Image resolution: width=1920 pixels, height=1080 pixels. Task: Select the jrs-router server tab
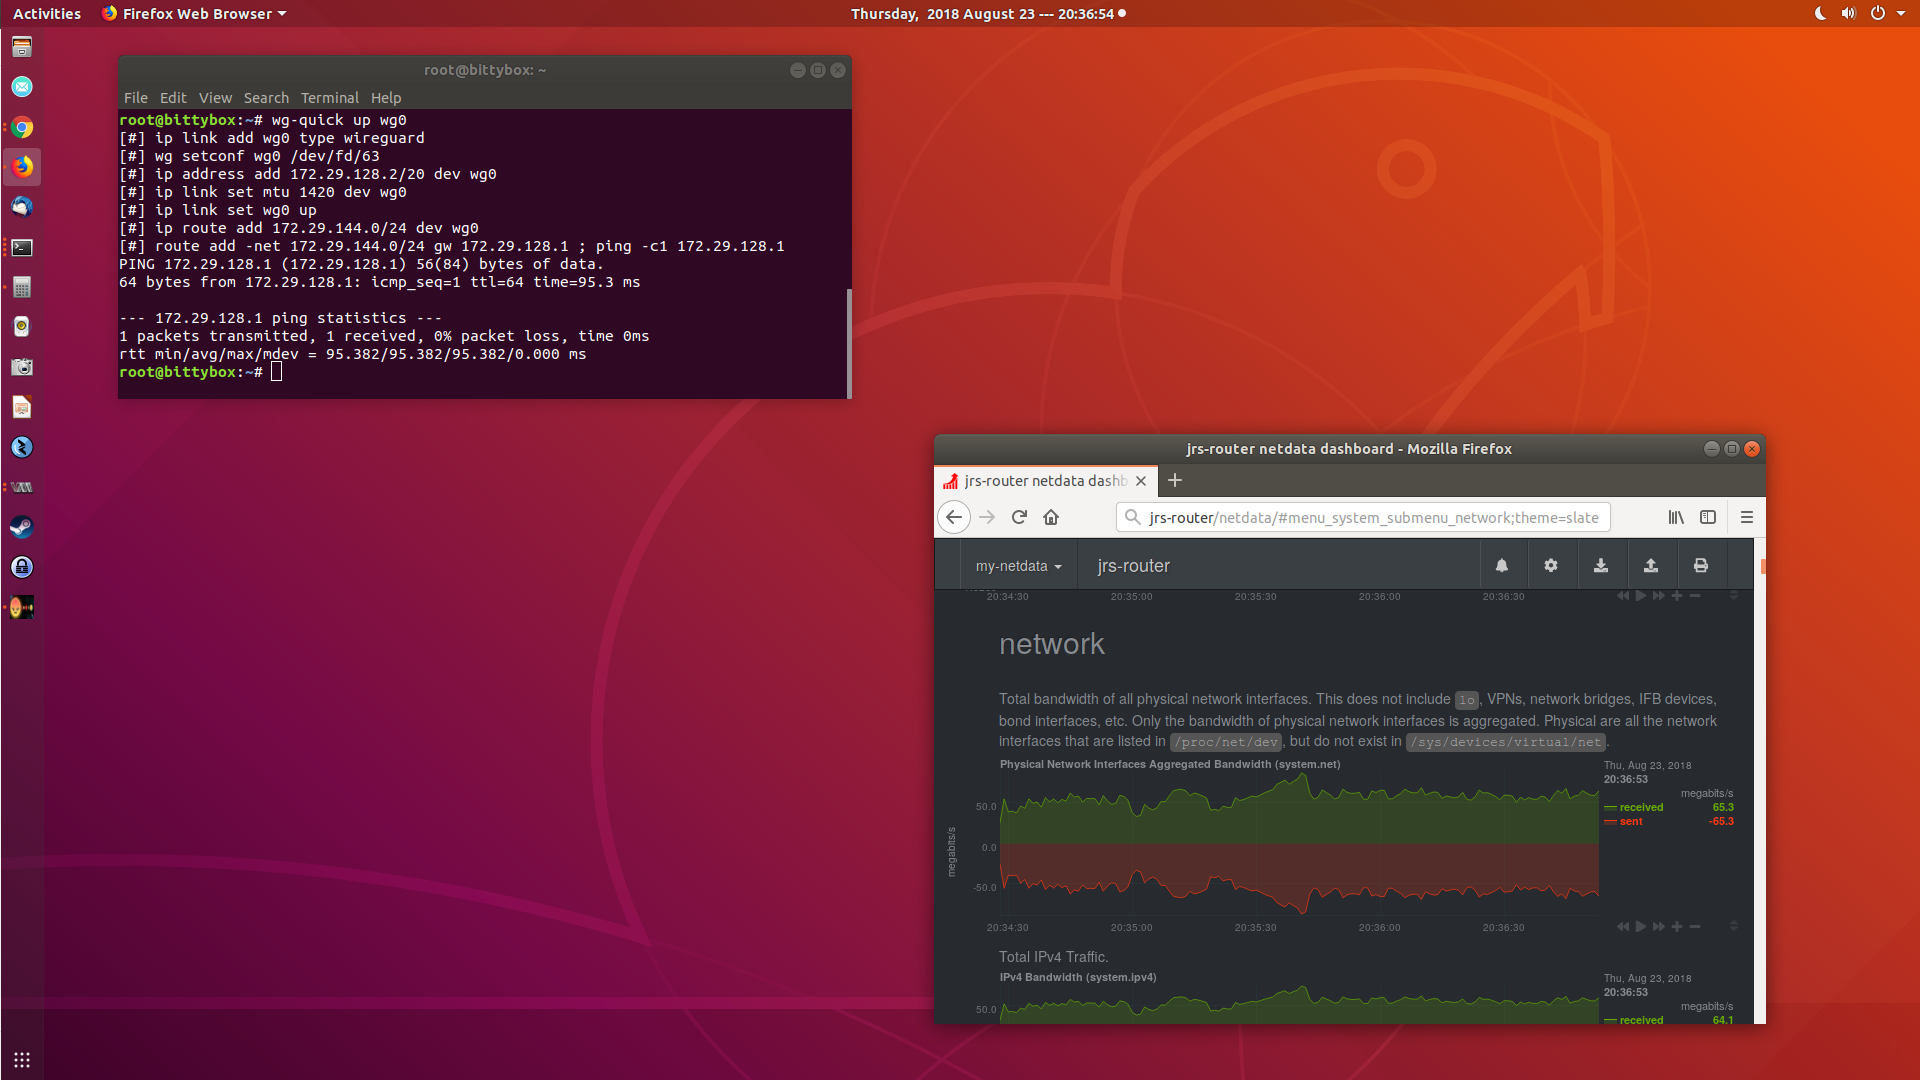click(1036, 479)
